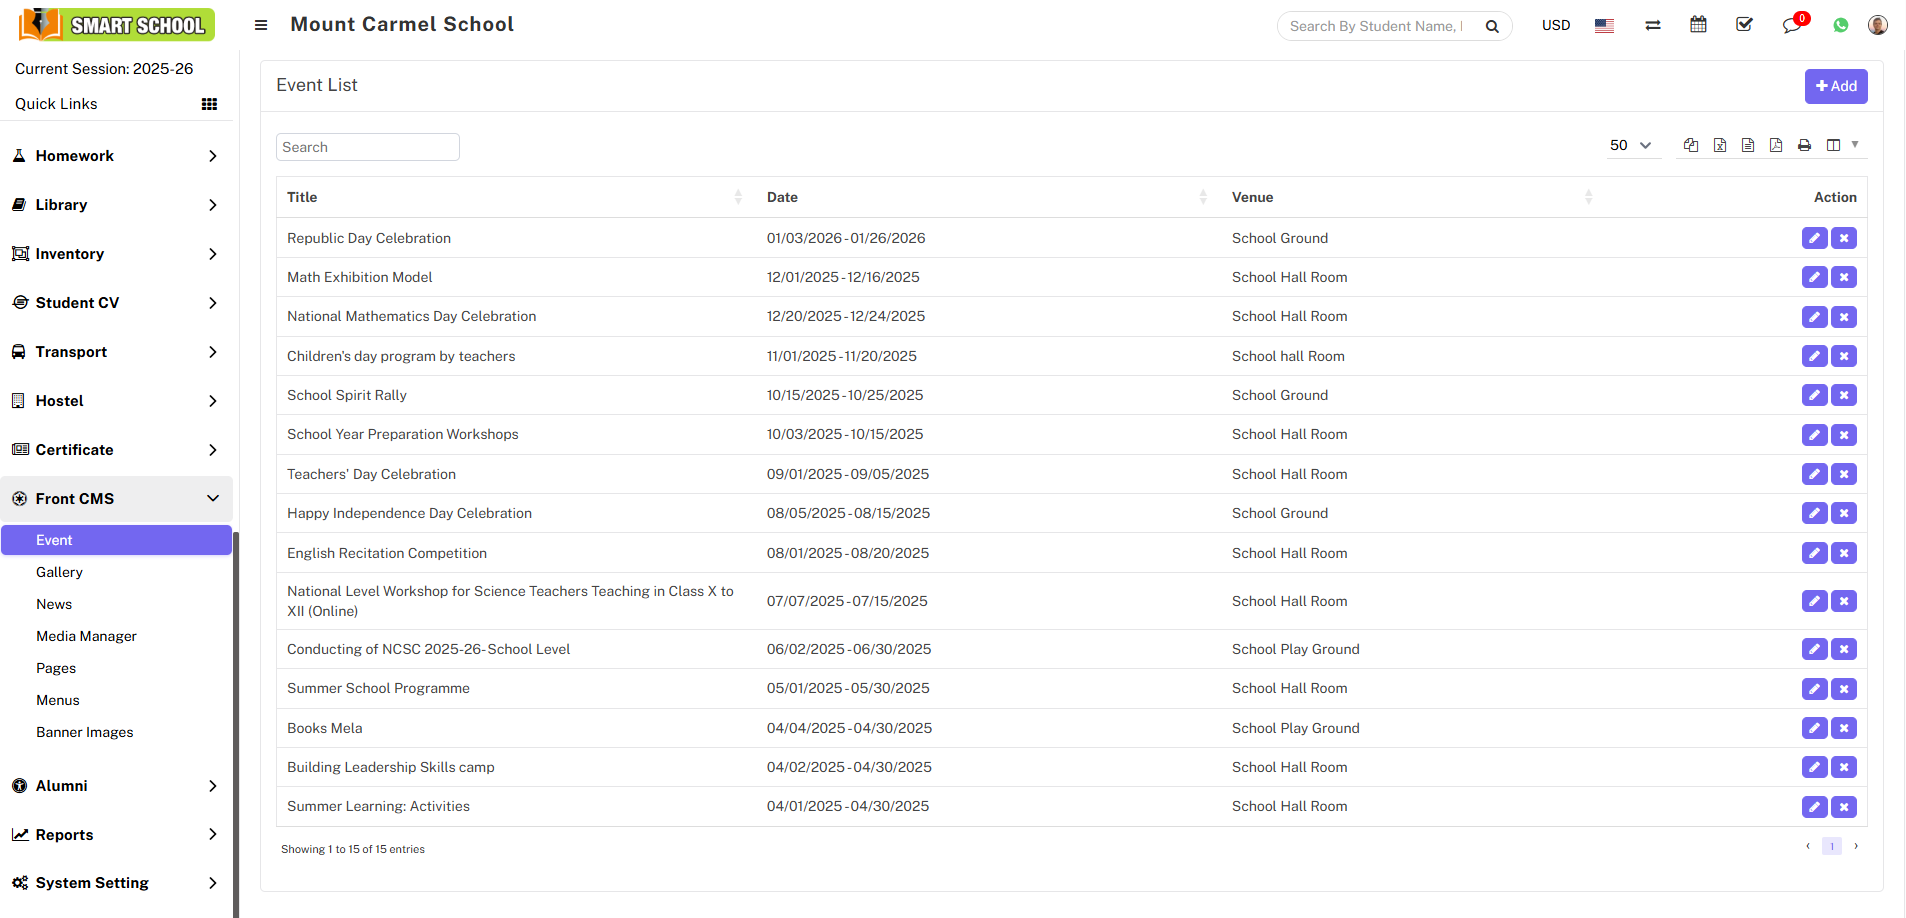
Task: Open the calendar icon in header
Action: pyautogui.click(x=1698, y=25)
